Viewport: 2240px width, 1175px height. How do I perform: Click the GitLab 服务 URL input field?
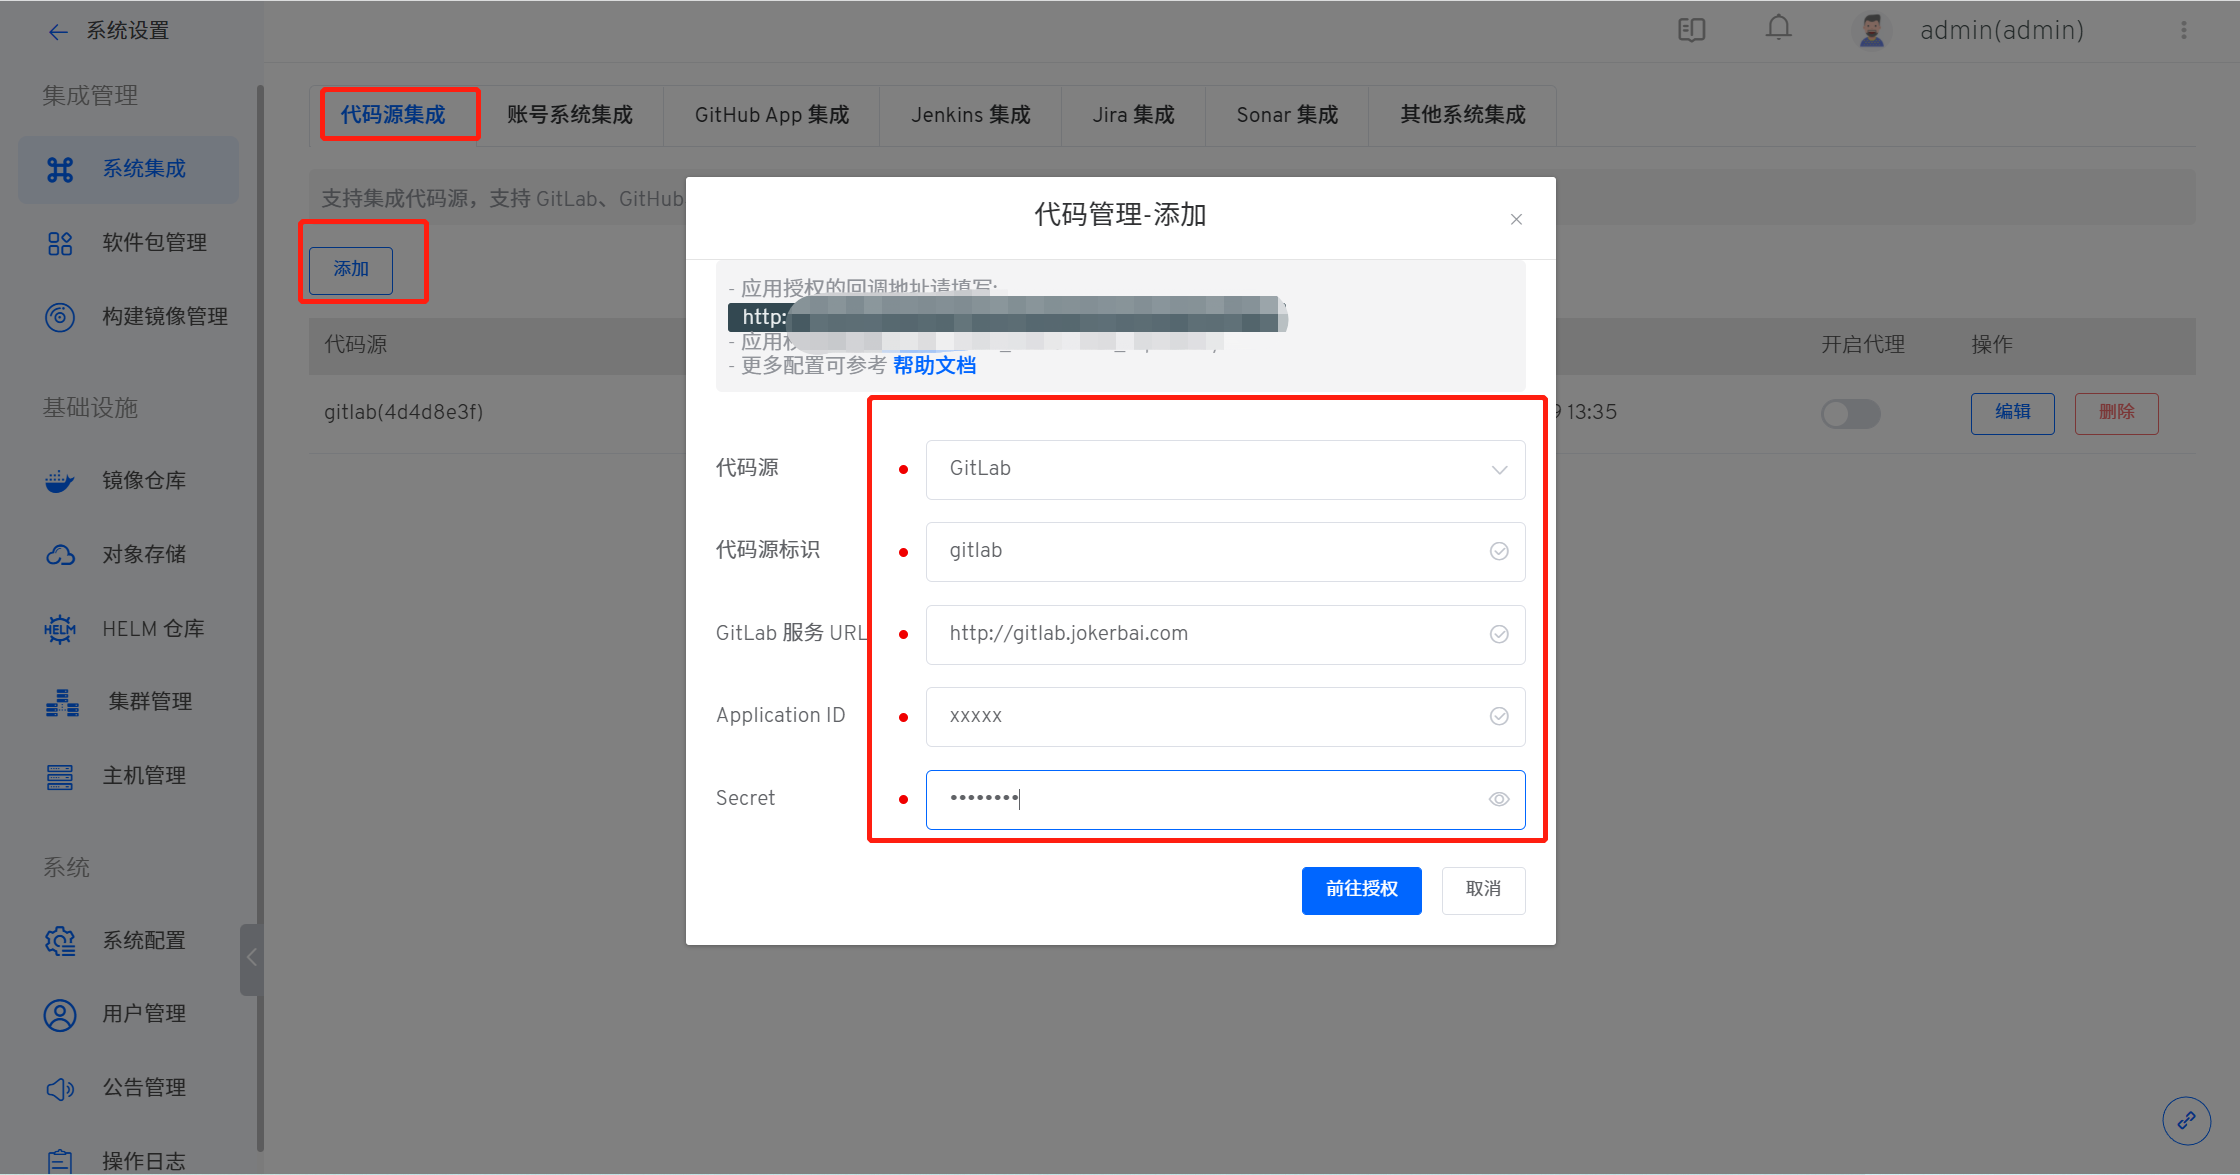pyautogui.click(x=1225, y=634)
